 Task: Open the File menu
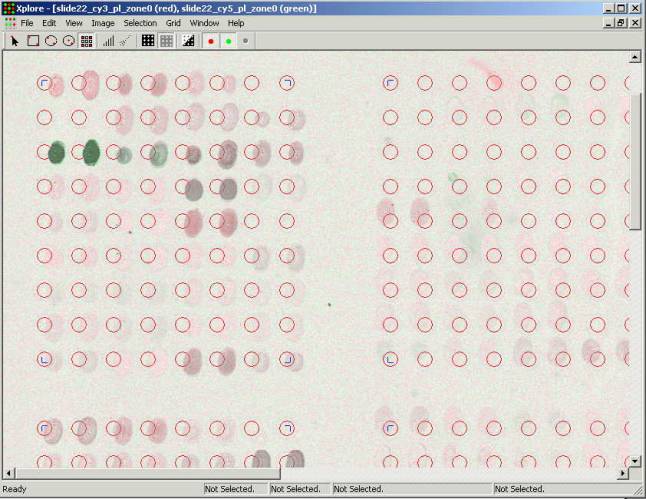(x=27, y=22)
